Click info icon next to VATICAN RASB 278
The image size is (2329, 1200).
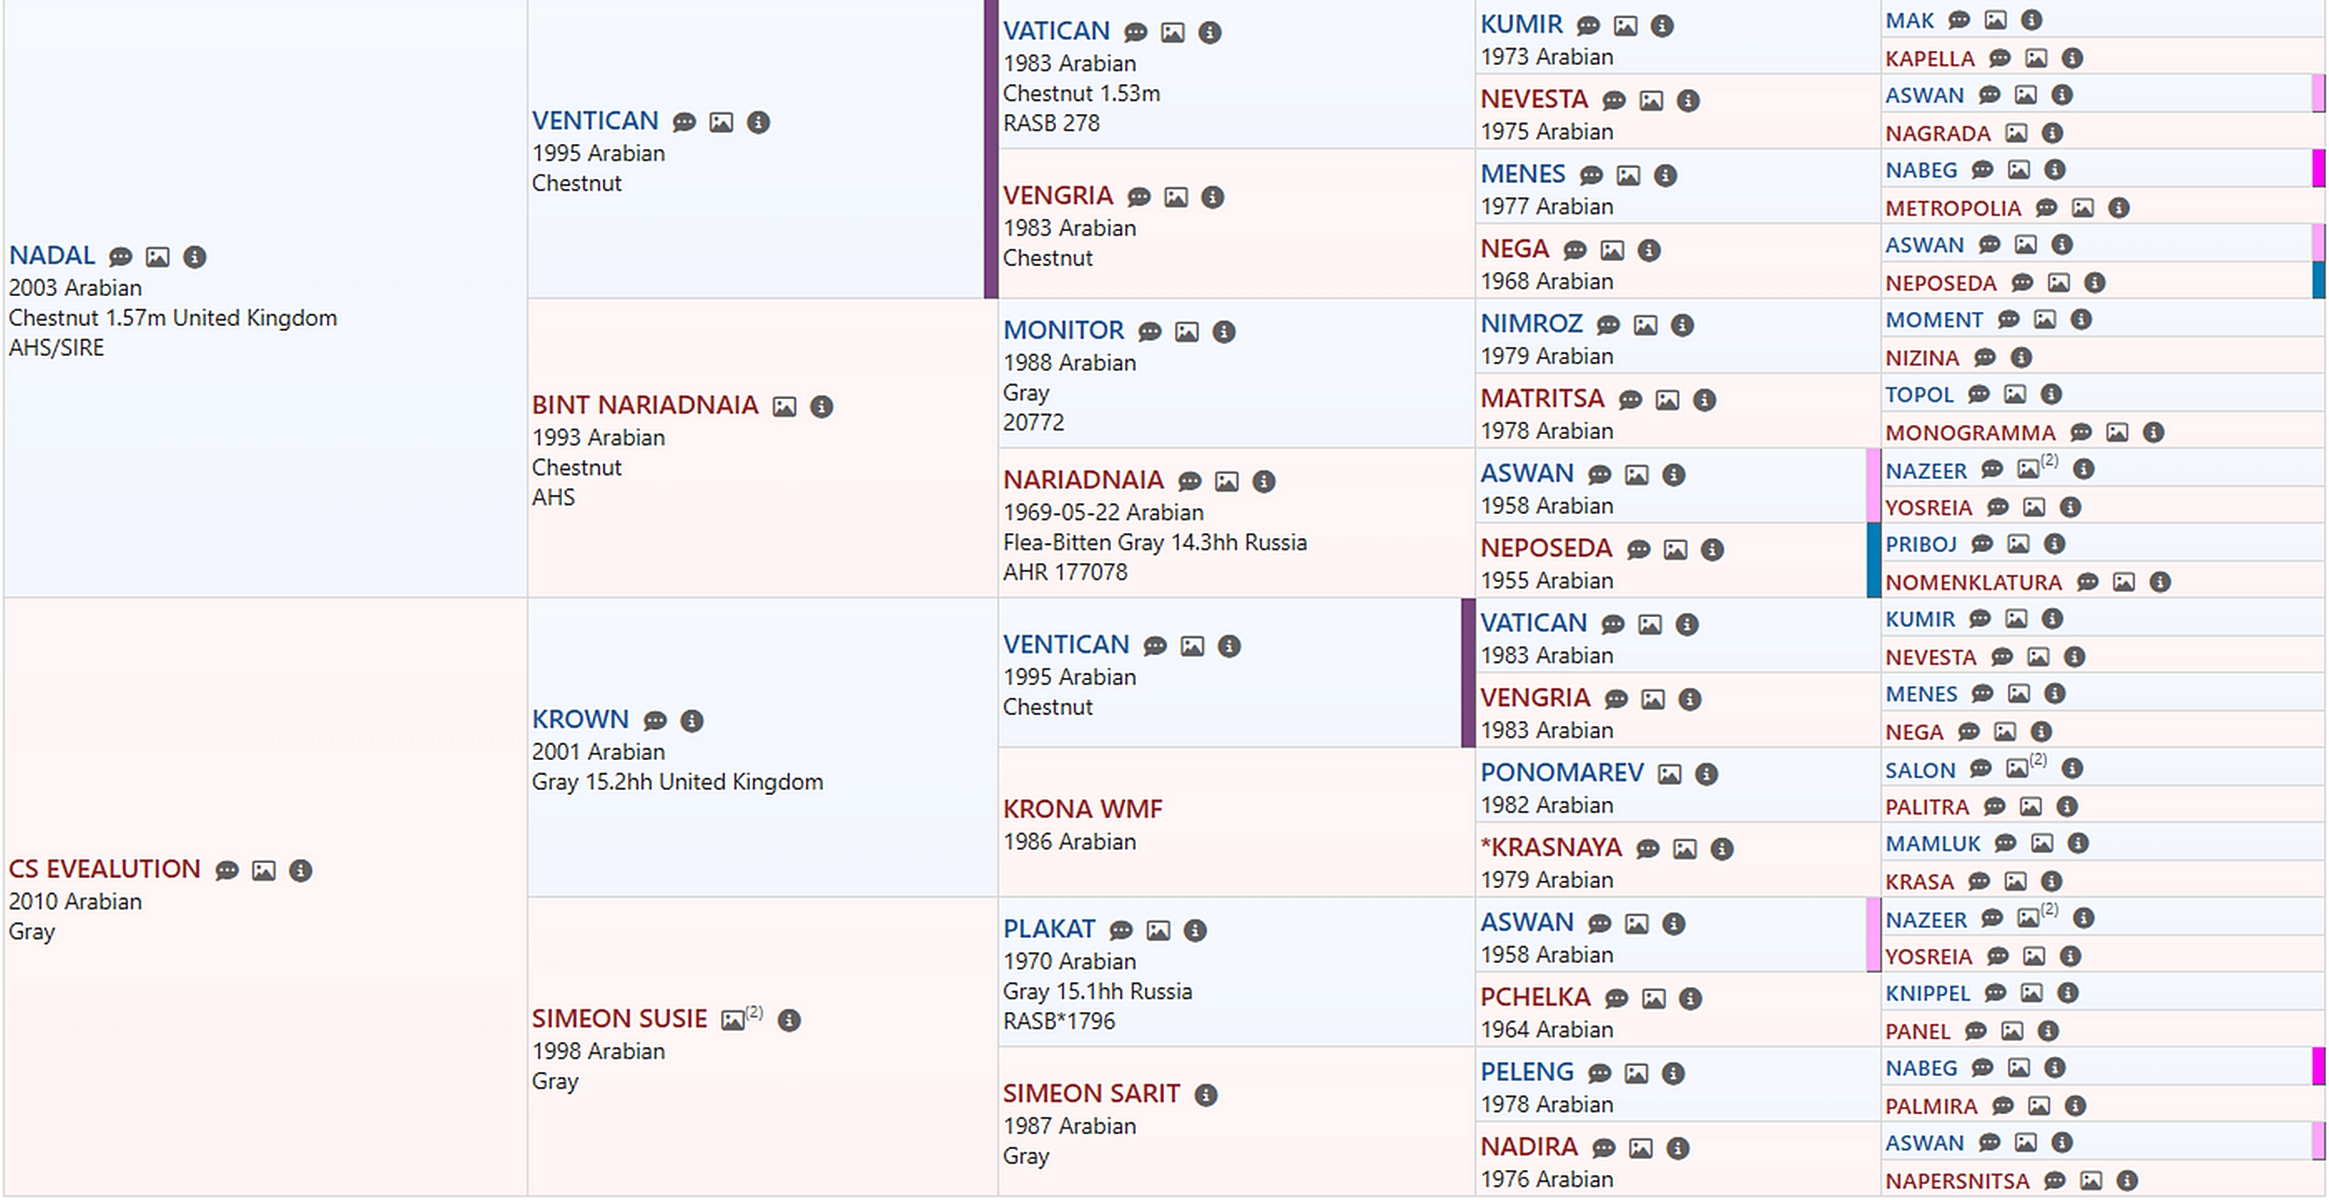click(1210, 33)
